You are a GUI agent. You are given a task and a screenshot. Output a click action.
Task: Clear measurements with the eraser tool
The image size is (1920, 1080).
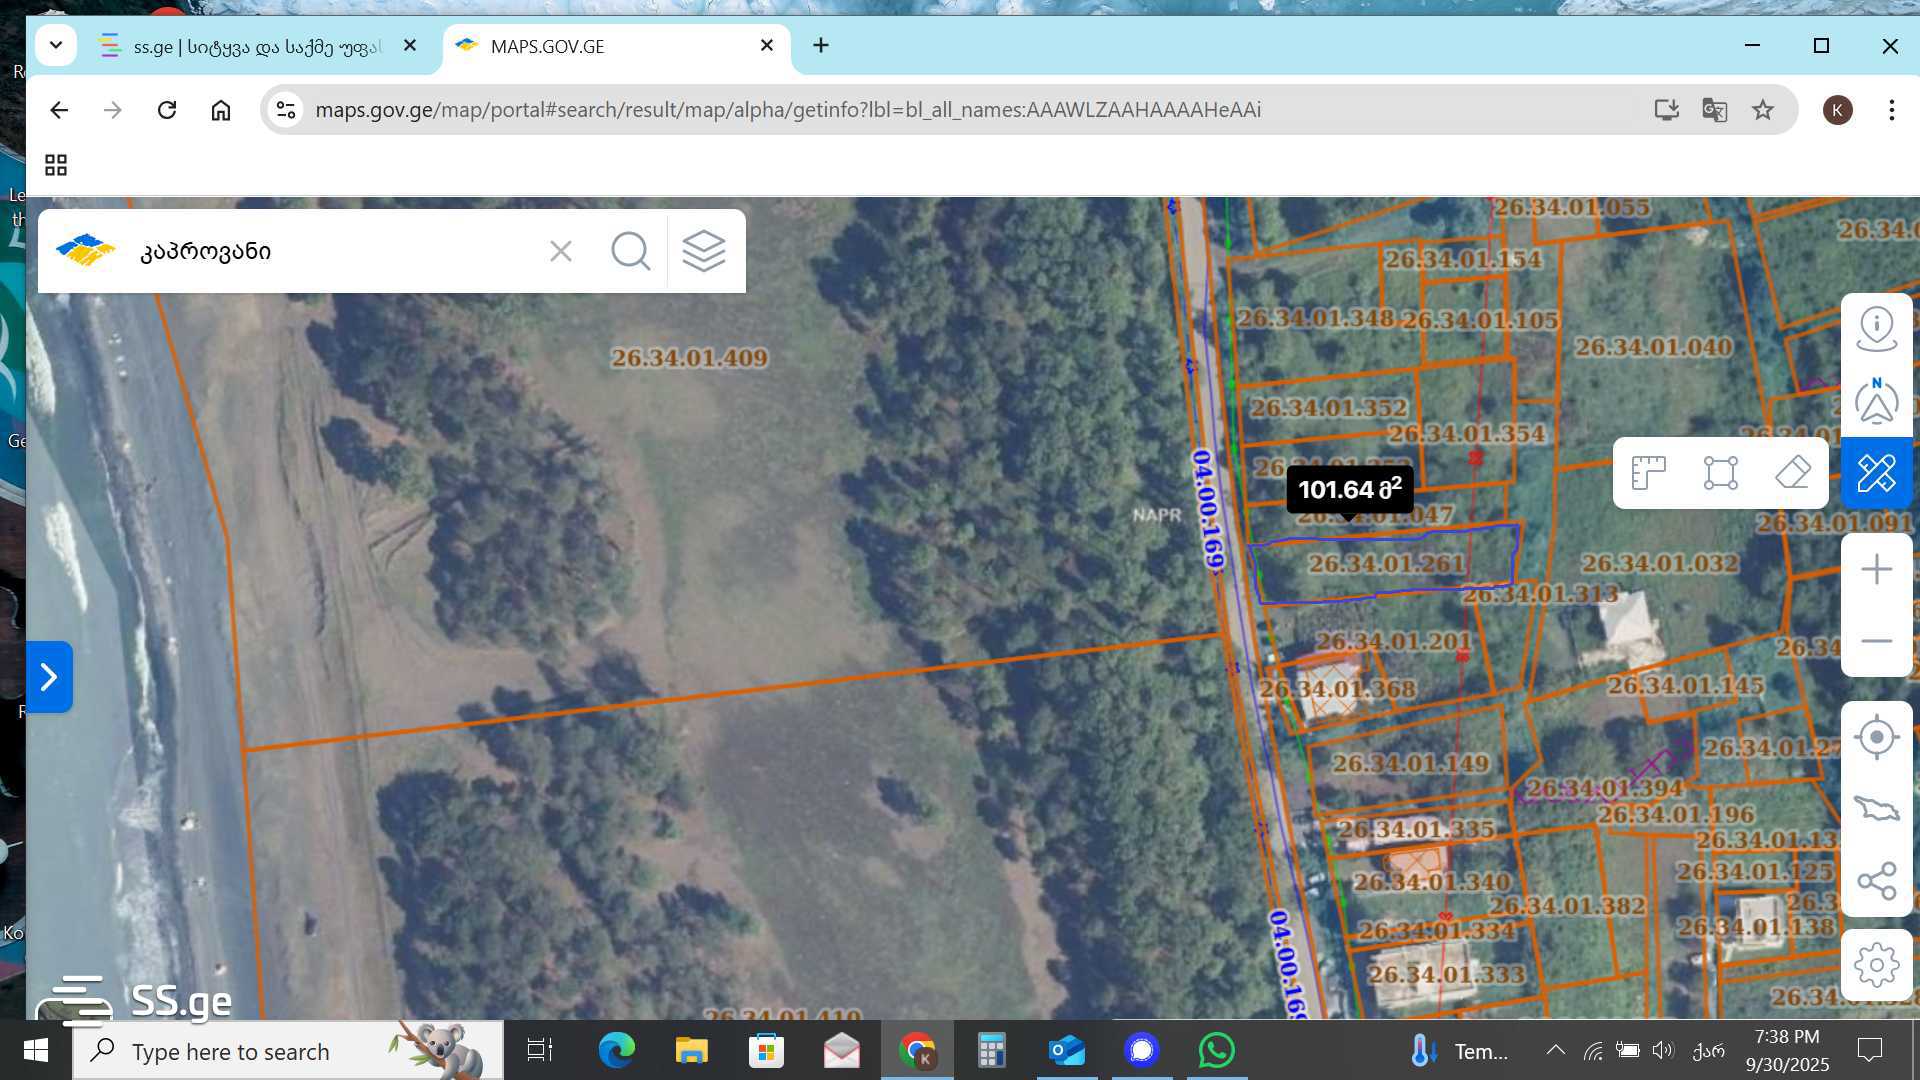1792,473
